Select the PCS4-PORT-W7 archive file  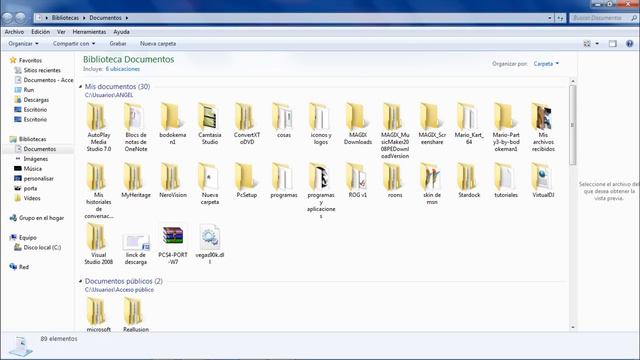(x=173, y=244)
